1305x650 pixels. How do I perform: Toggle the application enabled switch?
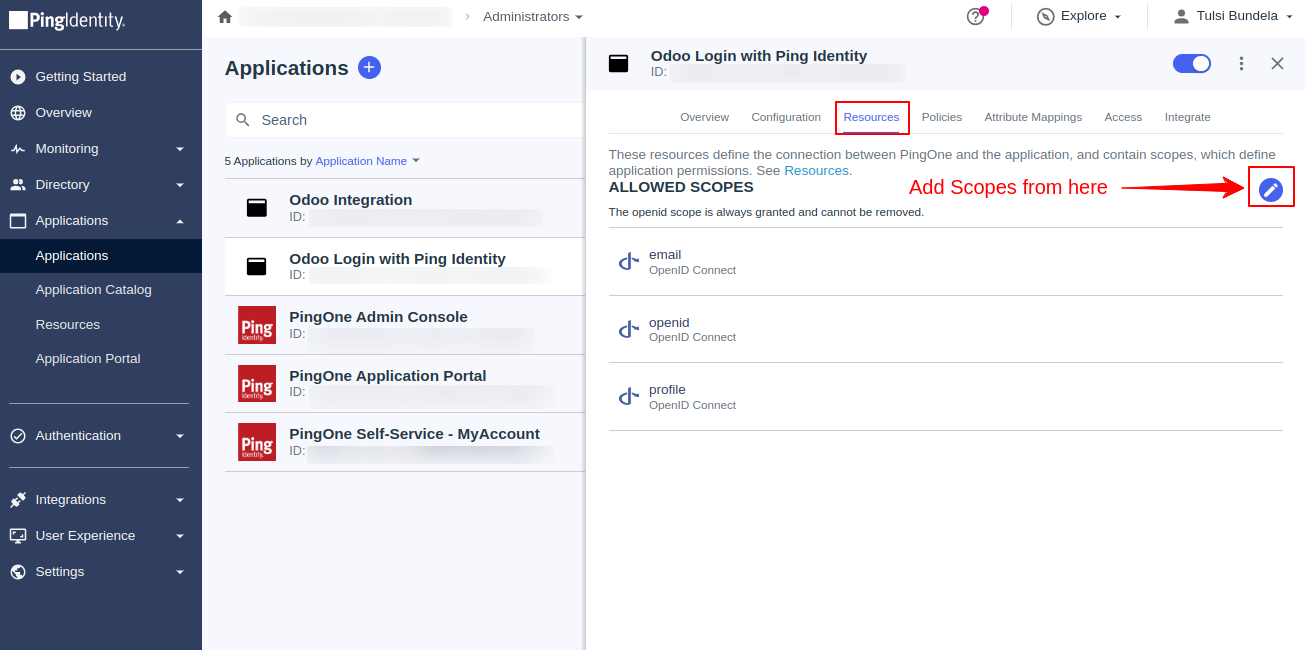click(1192, 63)
